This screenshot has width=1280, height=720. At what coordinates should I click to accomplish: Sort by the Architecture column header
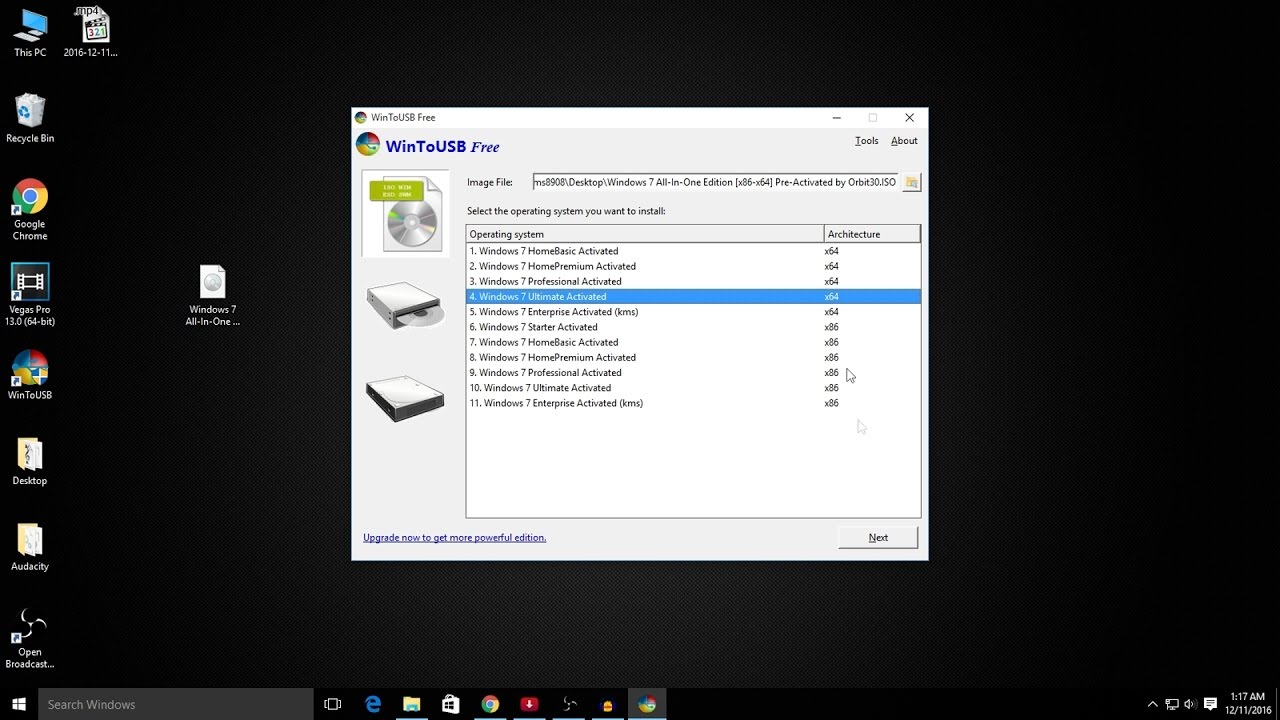pos(872,234)
